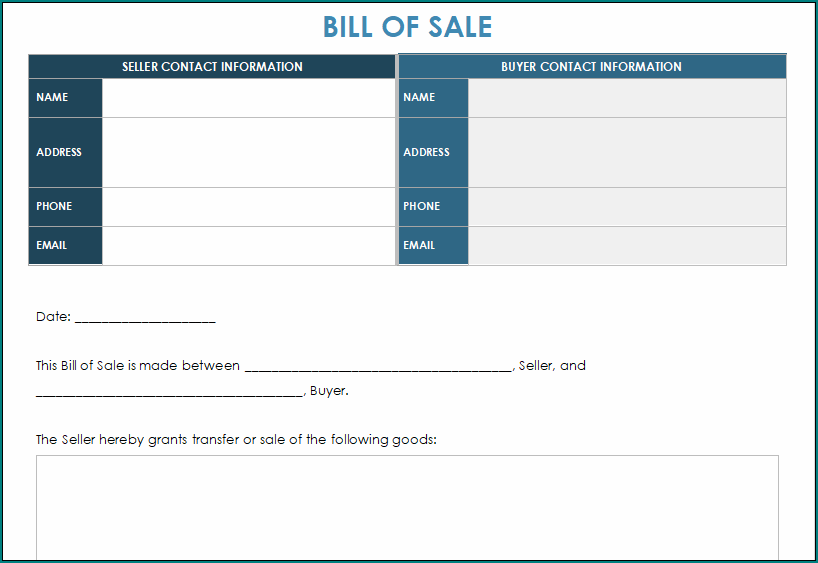The height and width of the screenshot is (563, 818).
Task: Click the buyer Address input field
Action: click(627, 152)
